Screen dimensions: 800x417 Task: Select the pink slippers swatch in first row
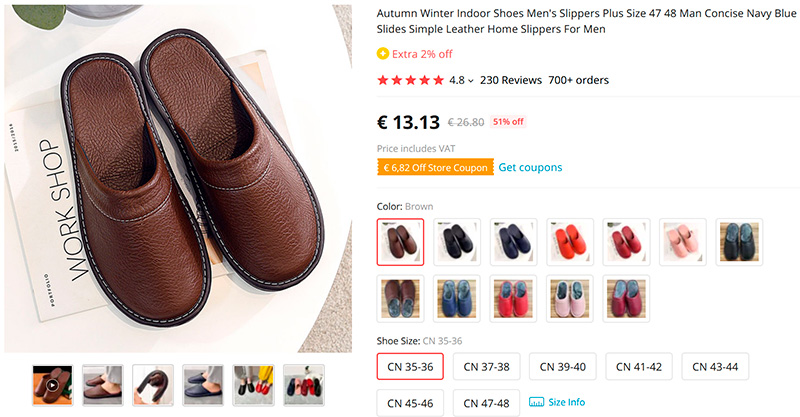click(683, 242)
